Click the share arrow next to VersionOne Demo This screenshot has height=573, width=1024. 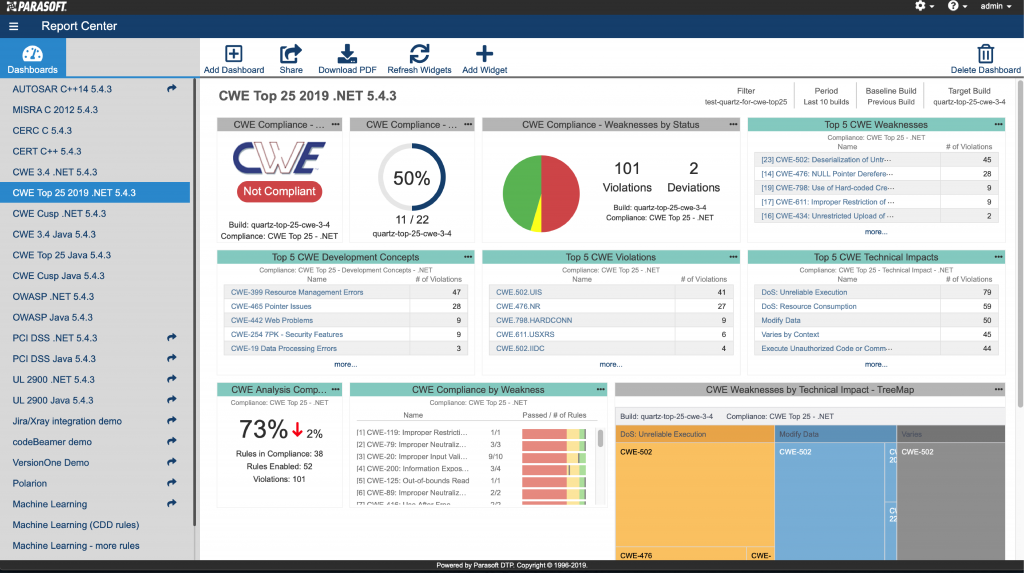point(172,462)
